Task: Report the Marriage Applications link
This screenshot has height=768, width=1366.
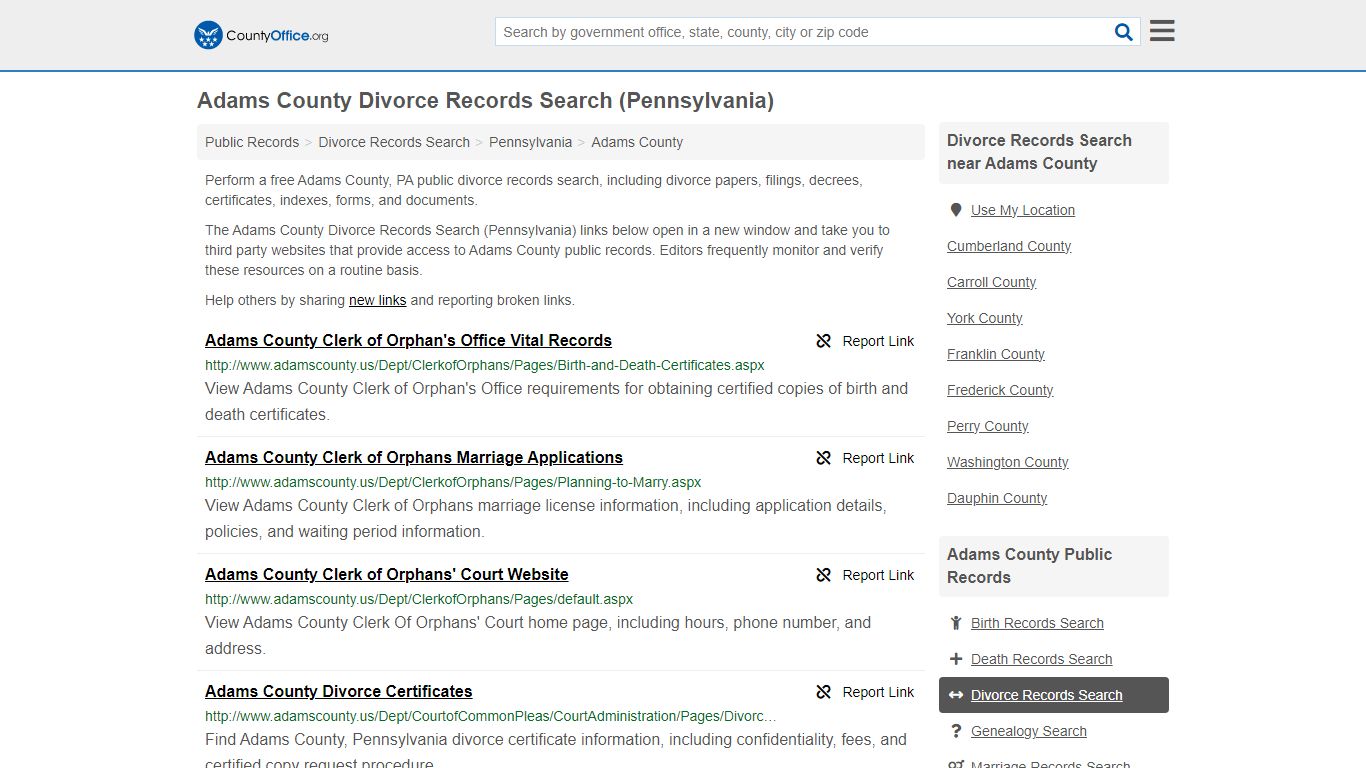Action: pos(865,458)
